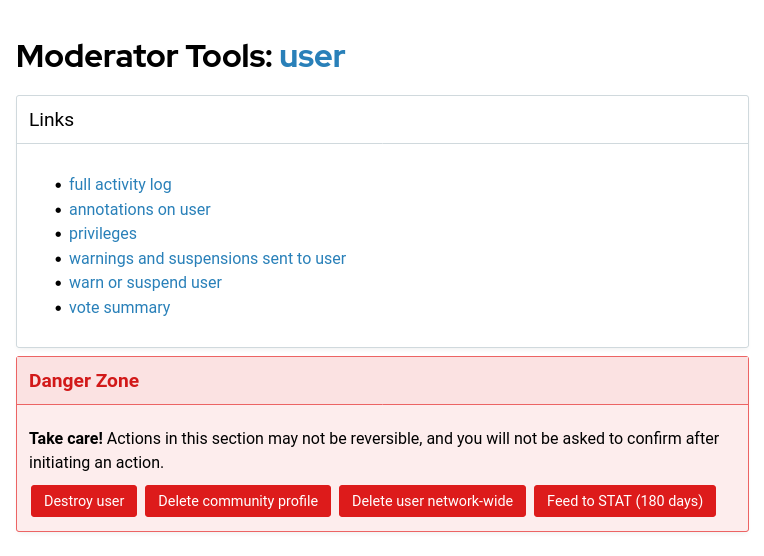This screenshot has height=556, width=764.
Task: Click the 'Moderator Tools:' heading text
Action: (x=144, y=56)
